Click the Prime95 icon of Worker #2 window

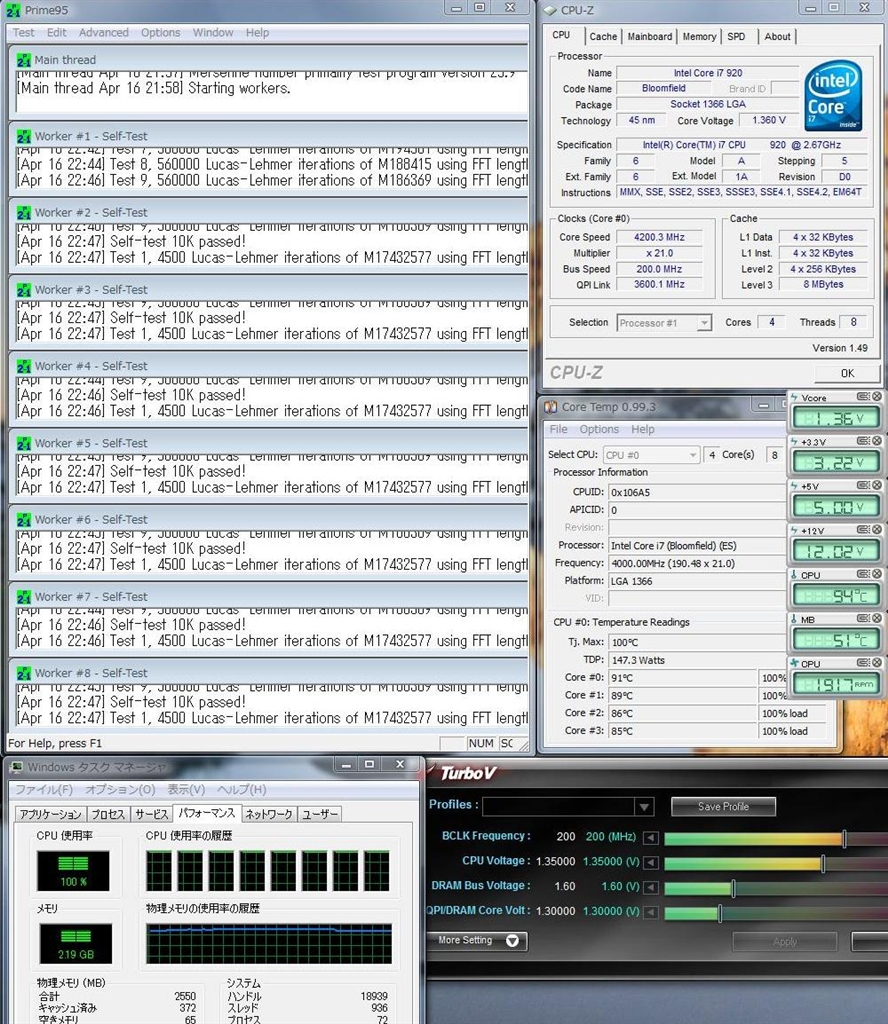pos(24,213)
